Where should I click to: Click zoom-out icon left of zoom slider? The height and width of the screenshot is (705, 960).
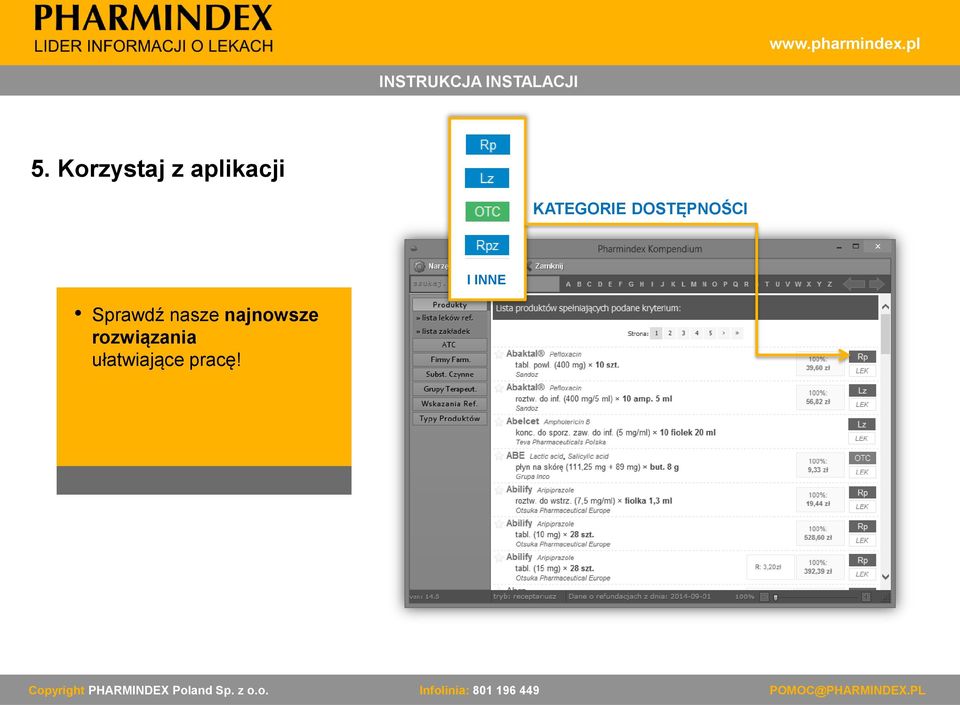[764, 597]
